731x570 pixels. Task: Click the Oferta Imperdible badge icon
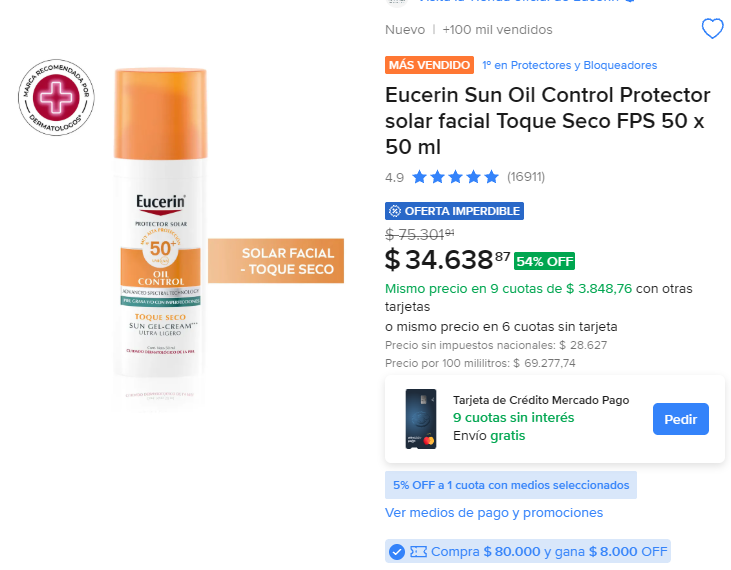tap(395, 211)
